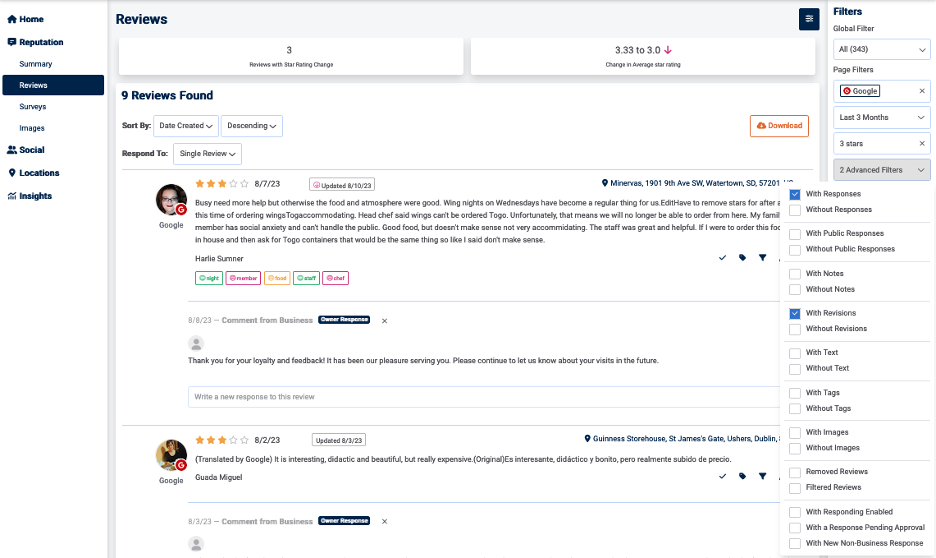Check the Without Notes option
Image resolution: width=936 pixels, height=558 pixels.
point(795,289)
